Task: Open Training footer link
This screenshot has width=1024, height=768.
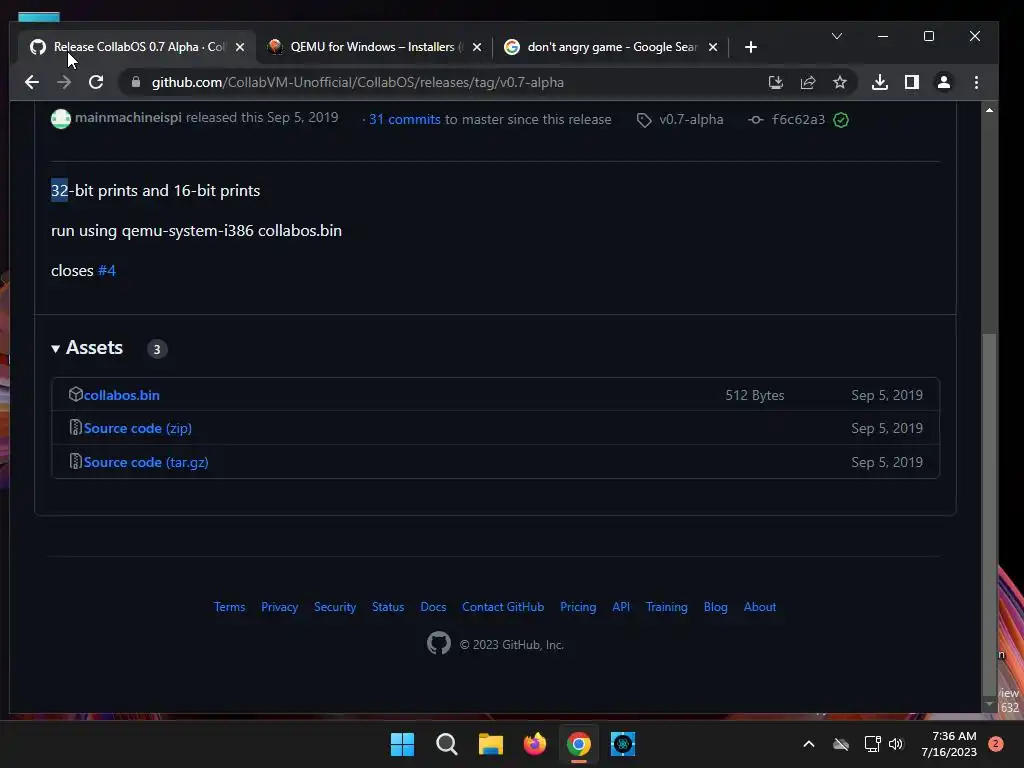Action: tap(666, 607)
